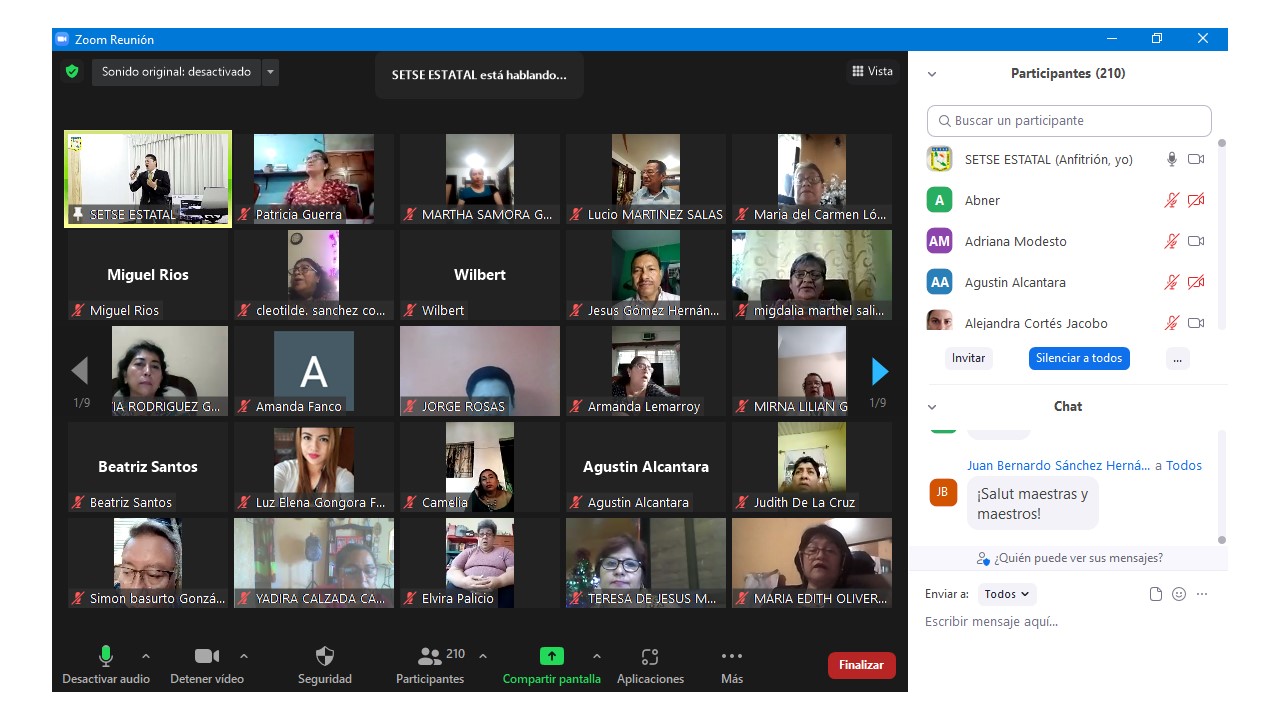1280x720 pixels.
Task: Mute with the Desactivar audio microphone icon
Action: pos(105,656)
